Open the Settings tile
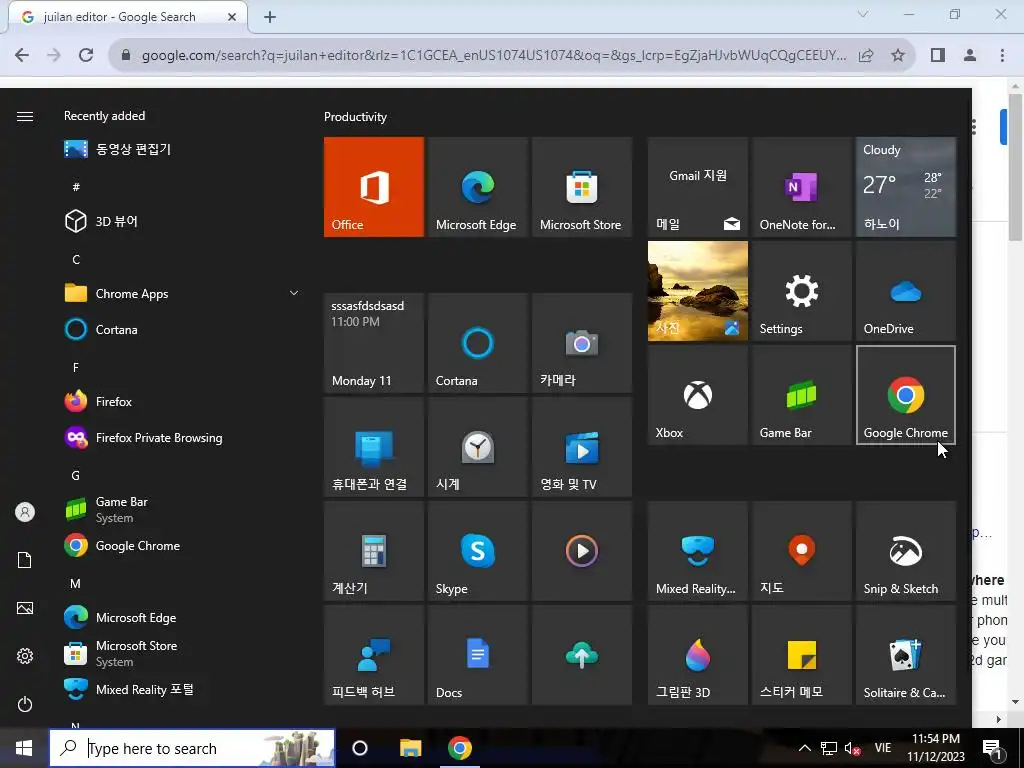The height and width of the screenshot is (768, 1024). coord(801,291)
